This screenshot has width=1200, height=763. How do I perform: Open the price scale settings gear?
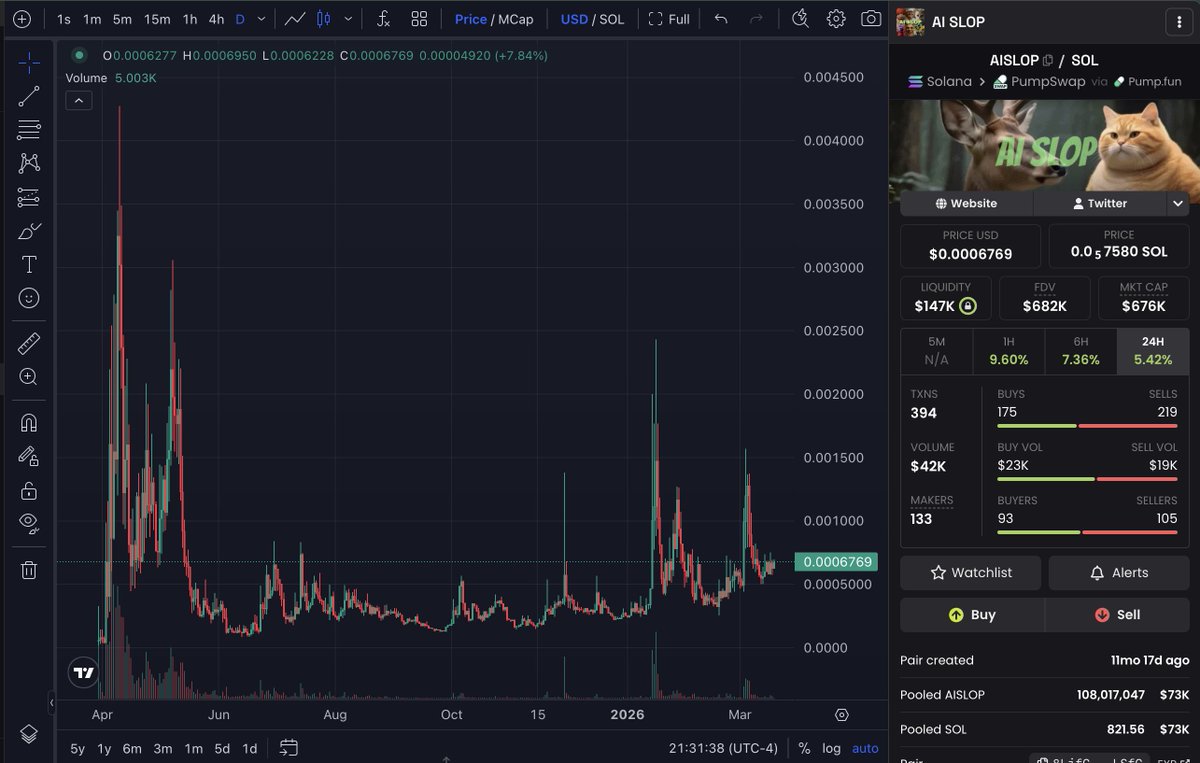tap(842, 715)
